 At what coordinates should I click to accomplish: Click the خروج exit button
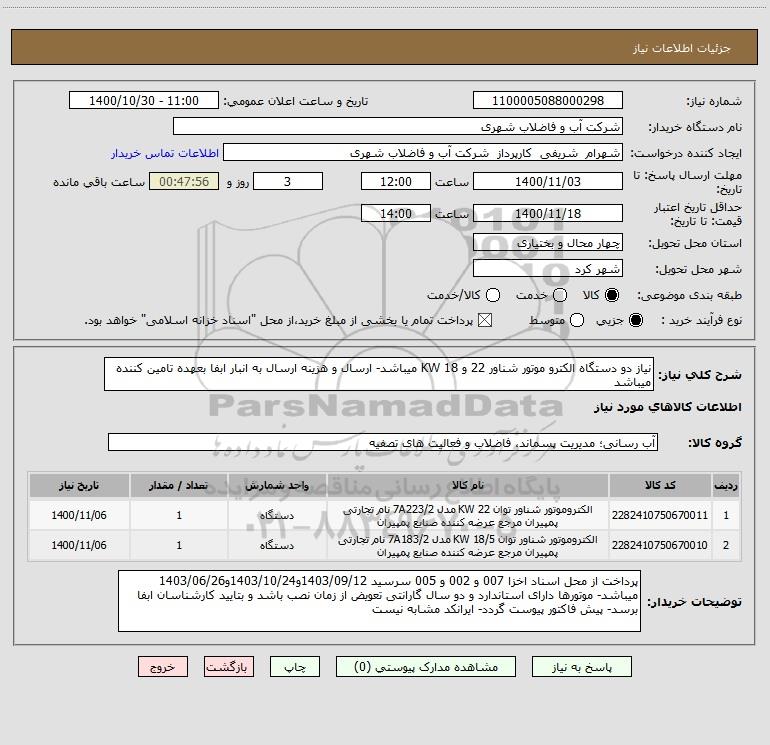click(x=163, y=667)
